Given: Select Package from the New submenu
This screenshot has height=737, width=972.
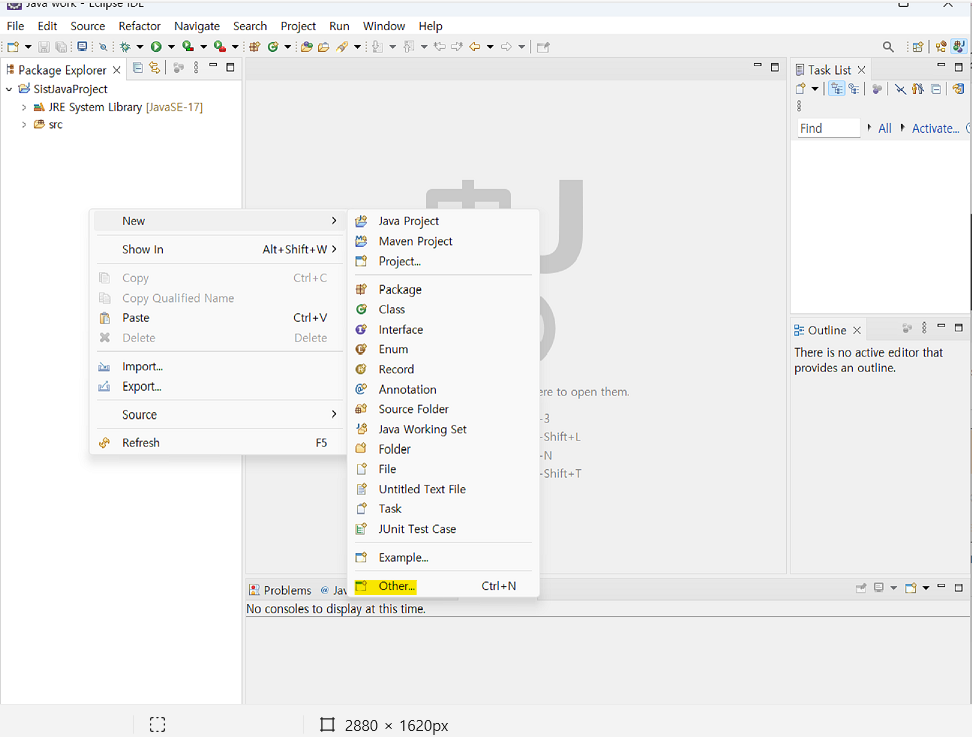Looking at the screenshot, I should click(x=443, y=289).
